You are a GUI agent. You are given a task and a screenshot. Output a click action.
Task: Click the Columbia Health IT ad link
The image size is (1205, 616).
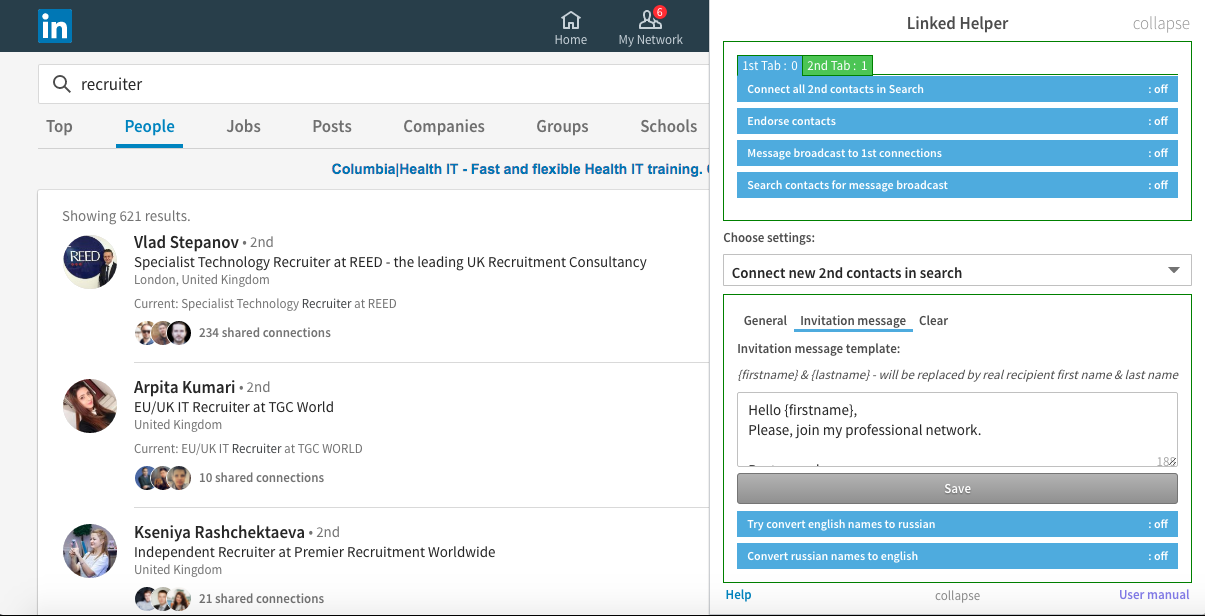pyautogui.click(x=519, y=169)
